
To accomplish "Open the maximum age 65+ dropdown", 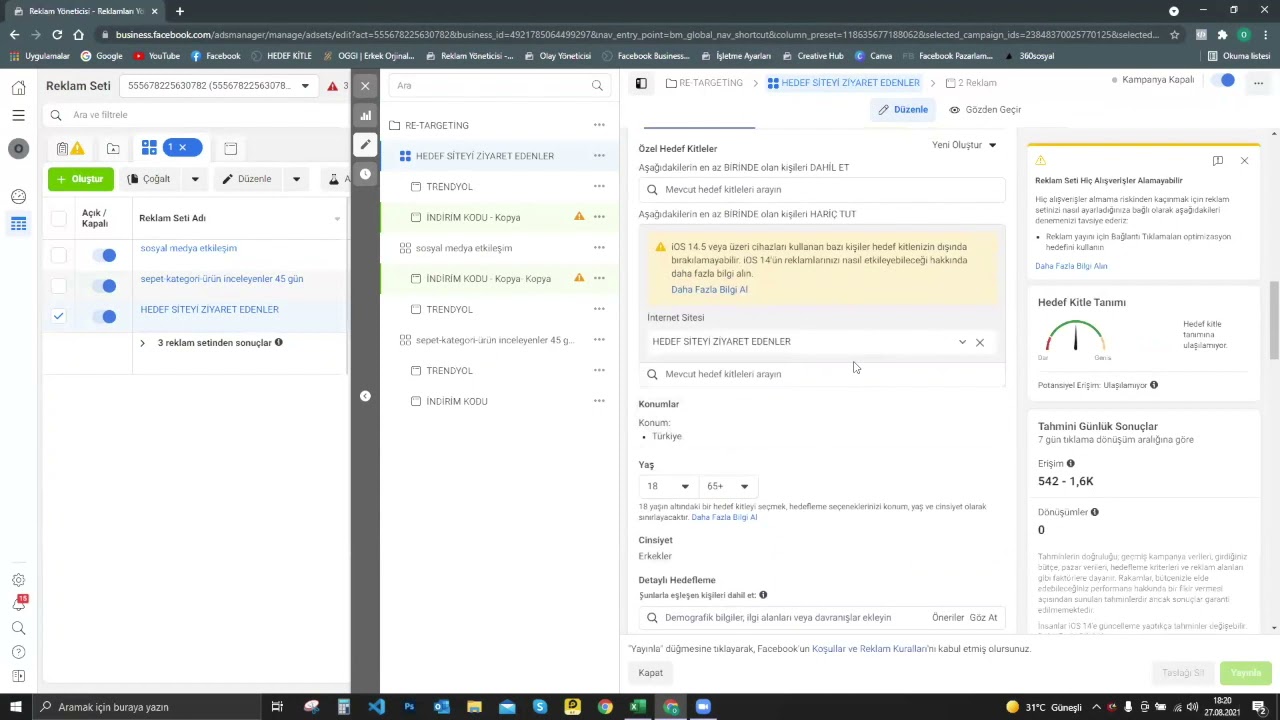I will (728, 487).
